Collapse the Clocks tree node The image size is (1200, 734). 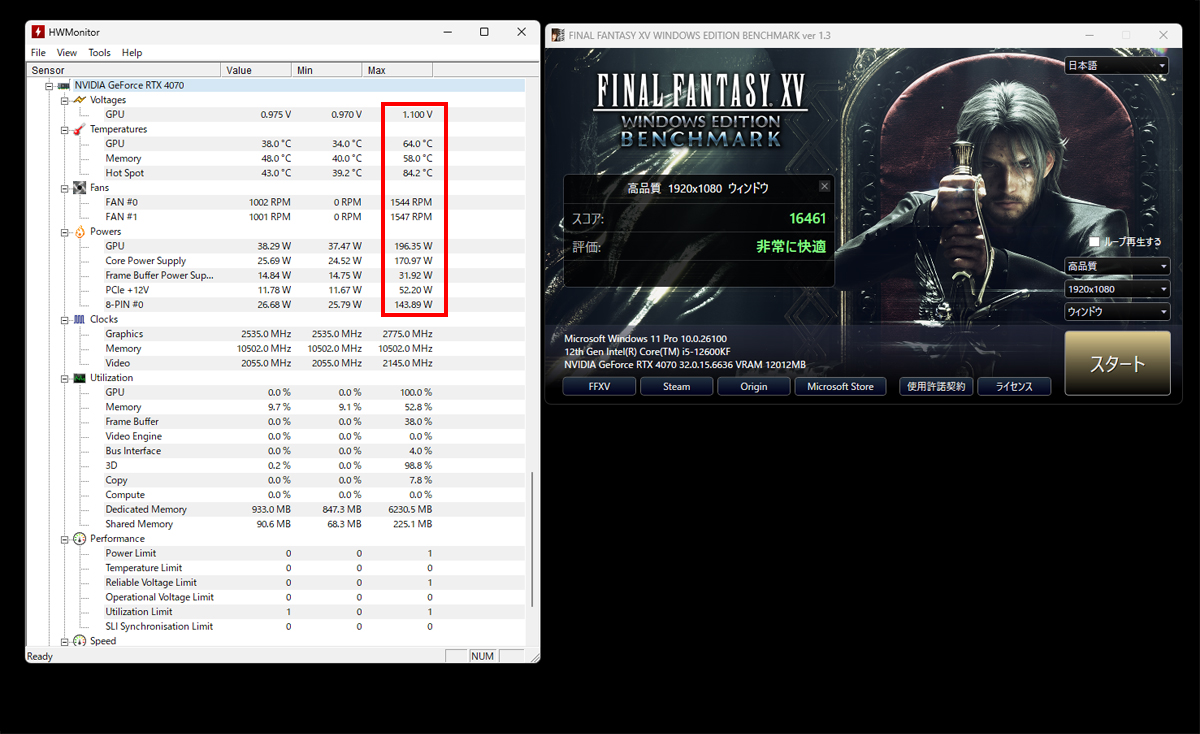click(64, 320)
